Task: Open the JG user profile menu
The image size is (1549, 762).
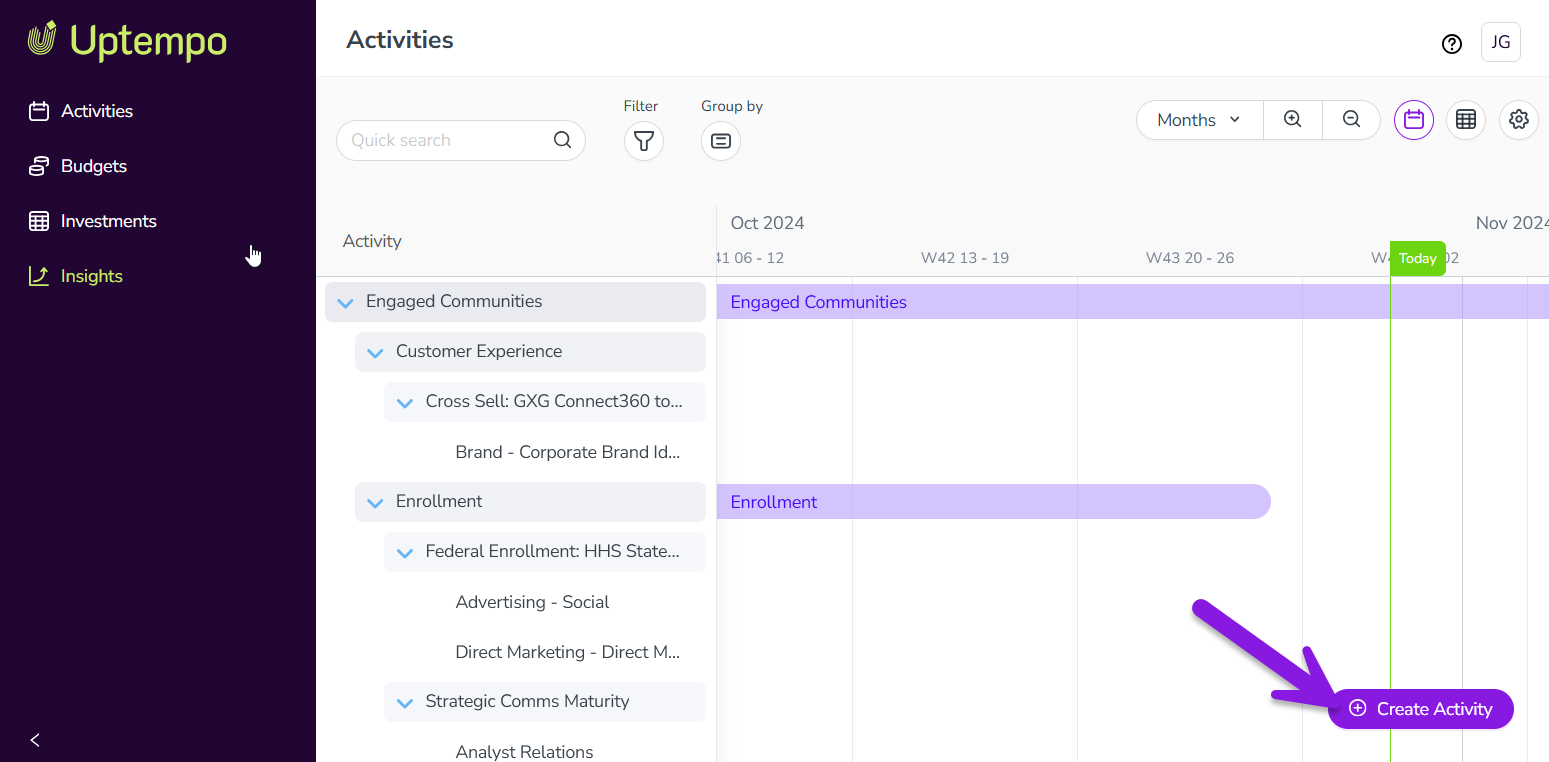Action: coord(1501,42)
